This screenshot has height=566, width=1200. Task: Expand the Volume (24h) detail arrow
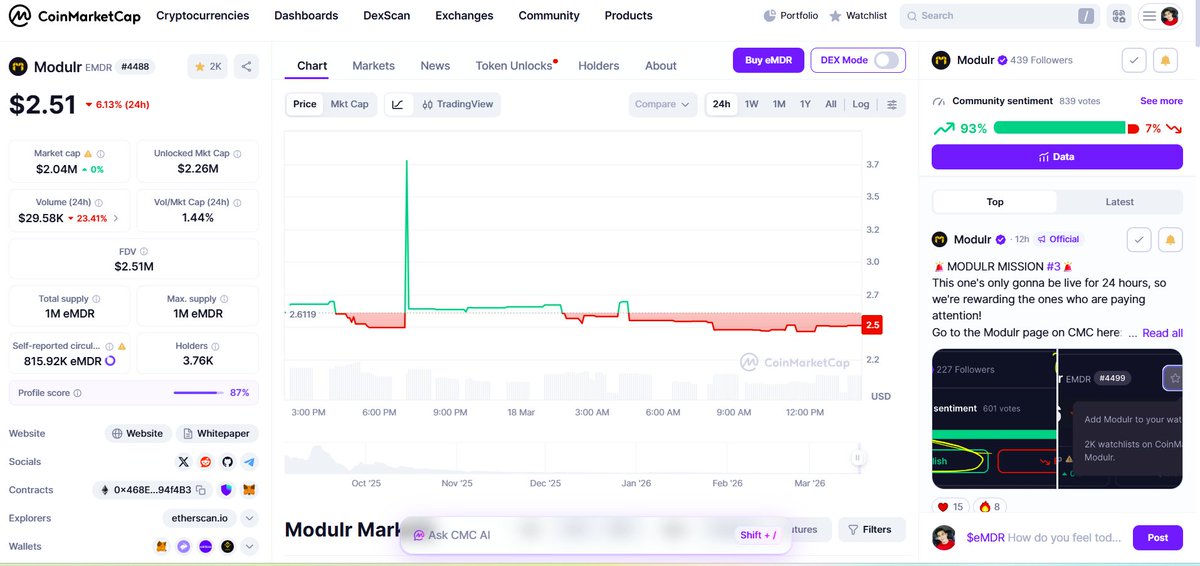click(x=116, y=218)
